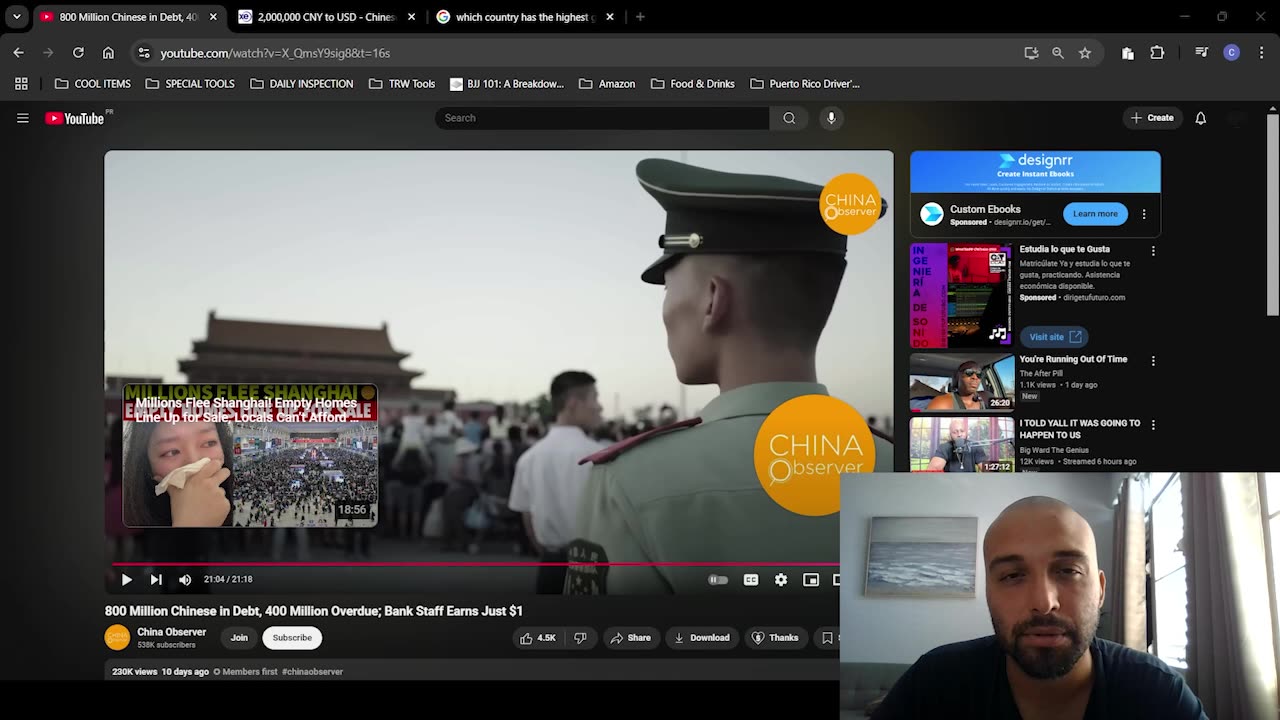Viewport: 1280px width, 720px height.
Task: Open Puerto Rico Driver bookmark folder
Action: 805,84
